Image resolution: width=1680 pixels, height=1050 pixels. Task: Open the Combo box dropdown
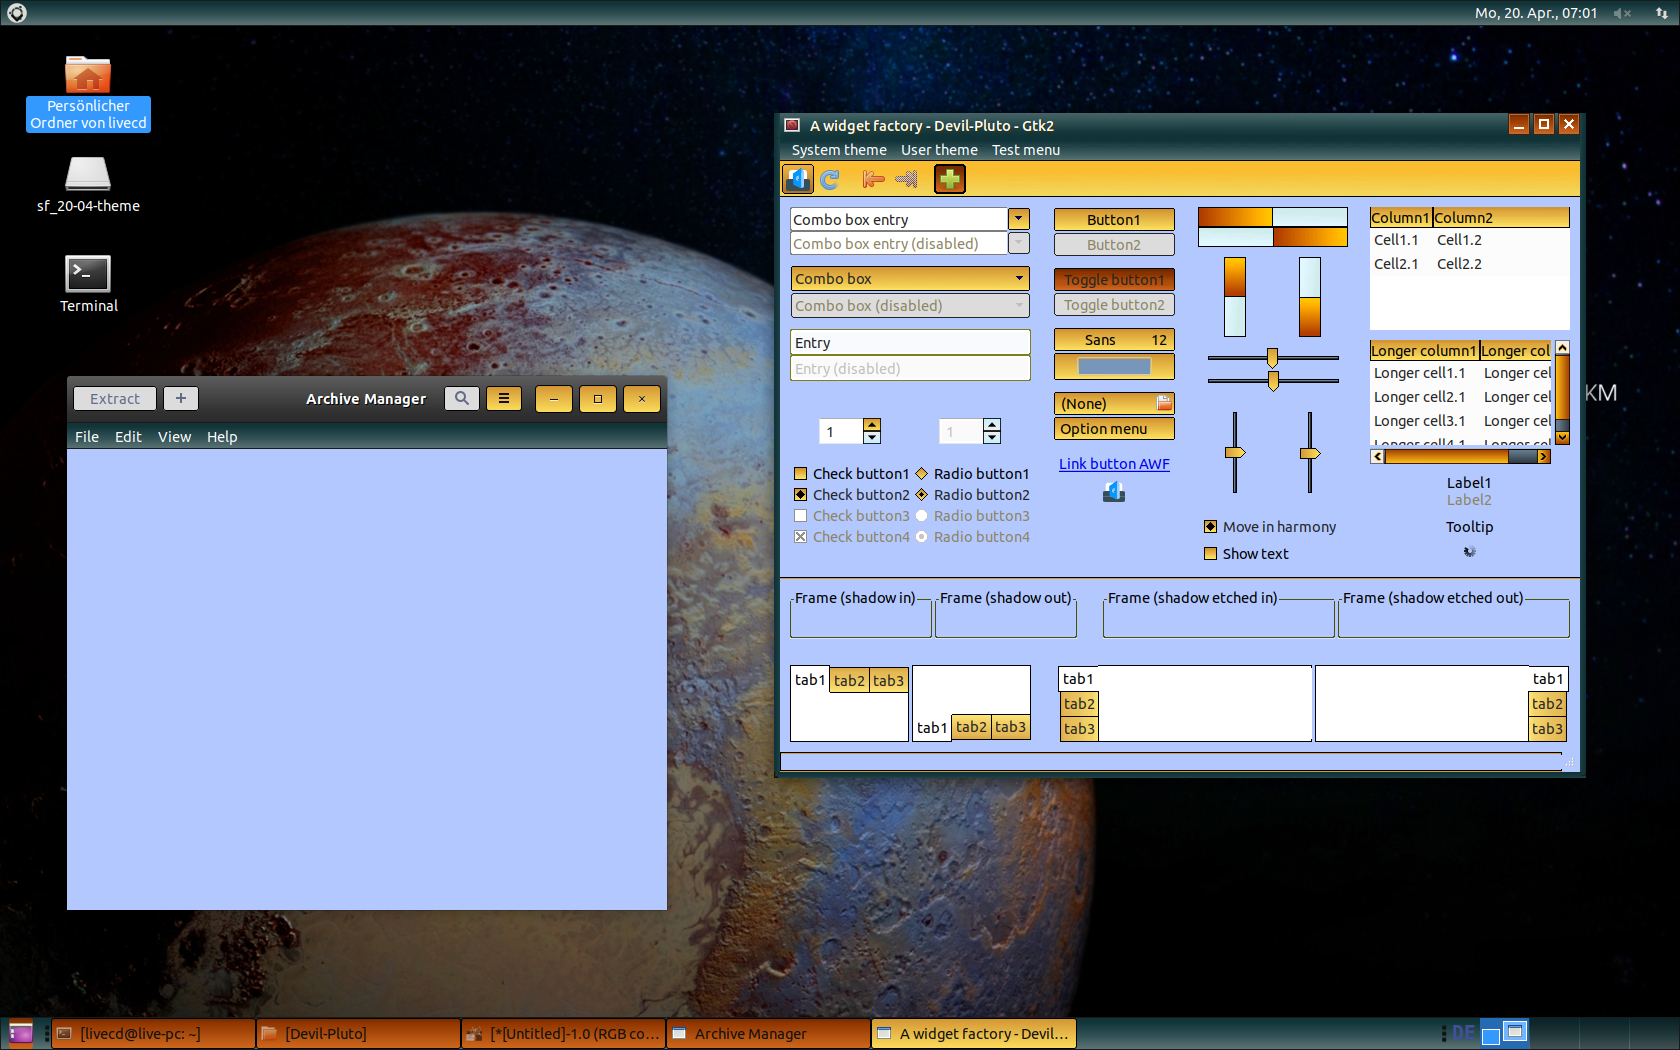click(x=910, y=279)
